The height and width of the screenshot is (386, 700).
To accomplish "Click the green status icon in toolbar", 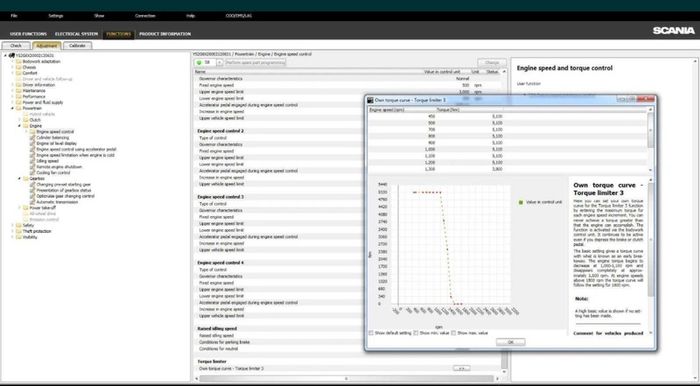I will tap(200, 63).
